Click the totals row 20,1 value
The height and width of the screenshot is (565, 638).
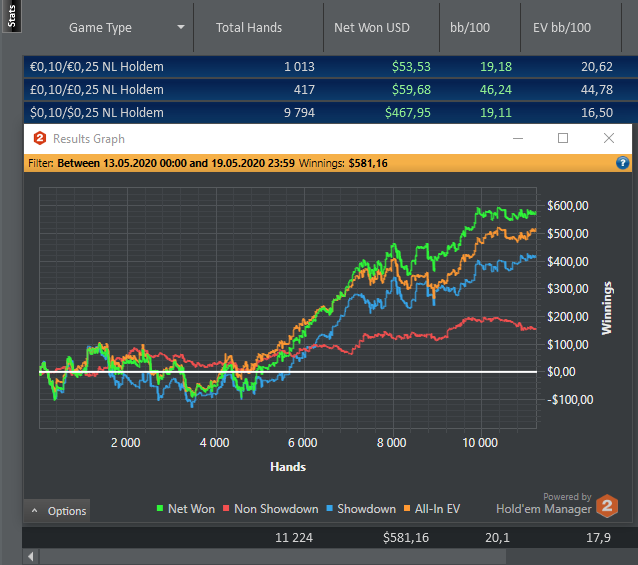(x=497, y=538)
